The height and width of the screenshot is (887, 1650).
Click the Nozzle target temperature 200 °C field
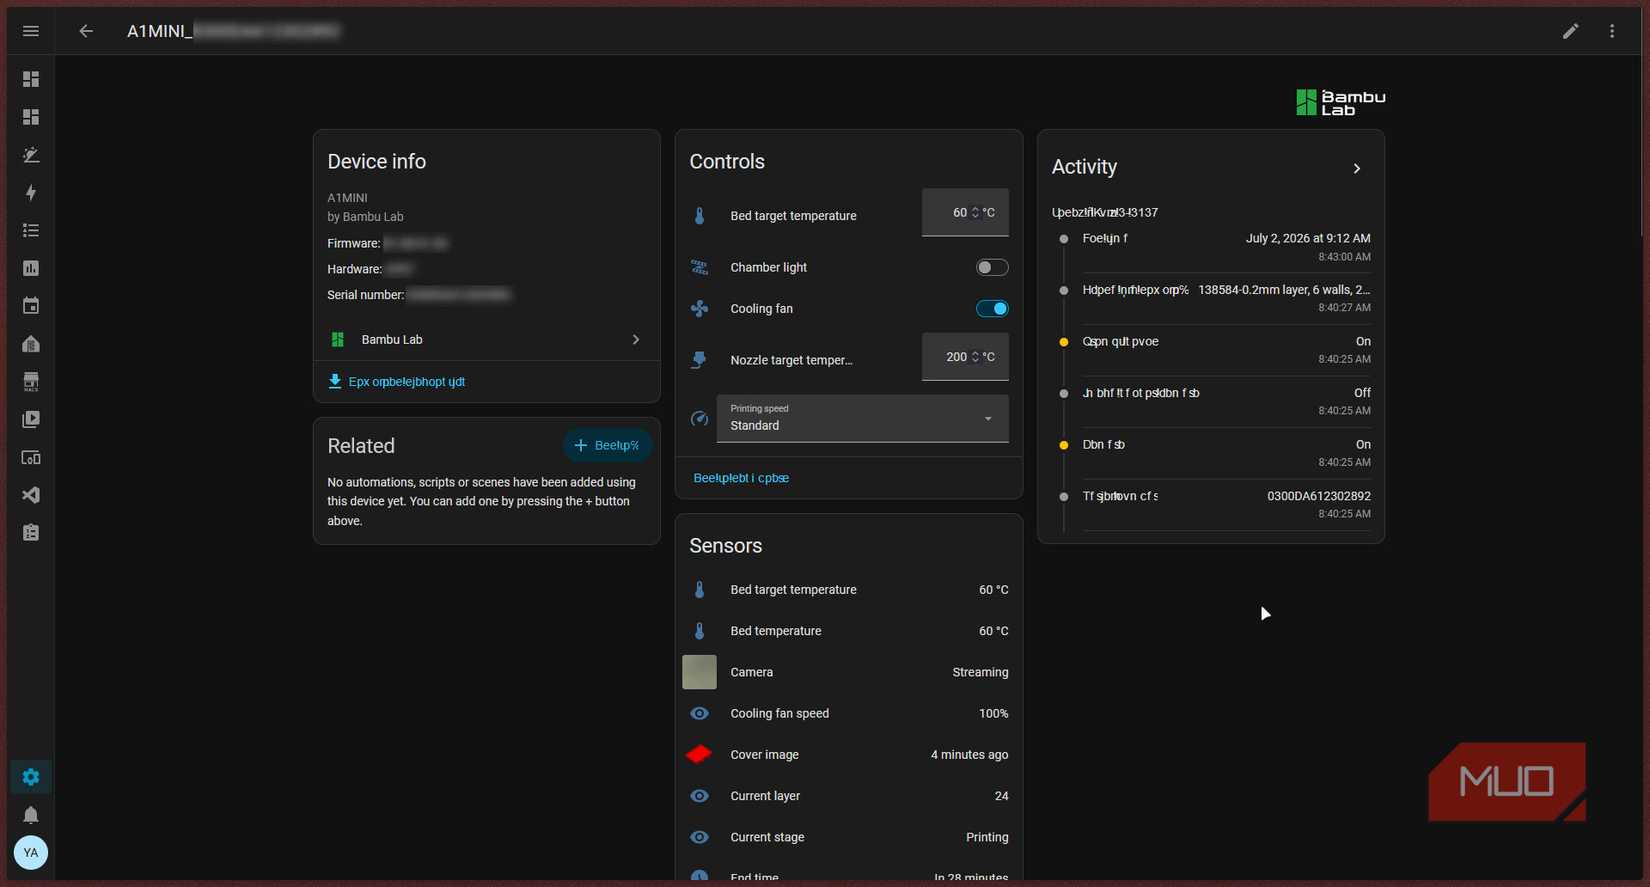(x=965, y=357)
